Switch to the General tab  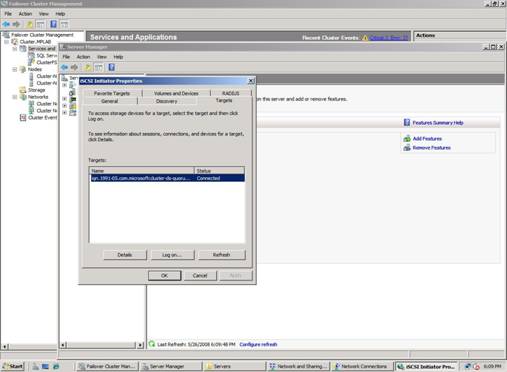coord(110,101)
